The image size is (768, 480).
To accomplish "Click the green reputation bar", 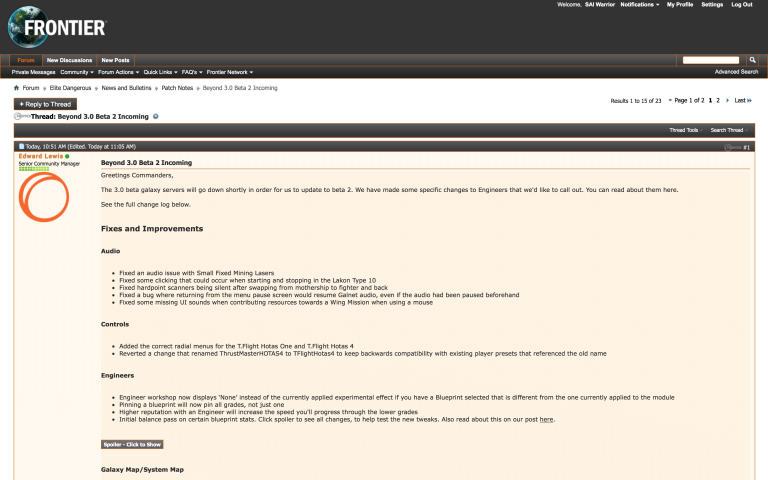I will pyautogui.click(x=34, y=169).
